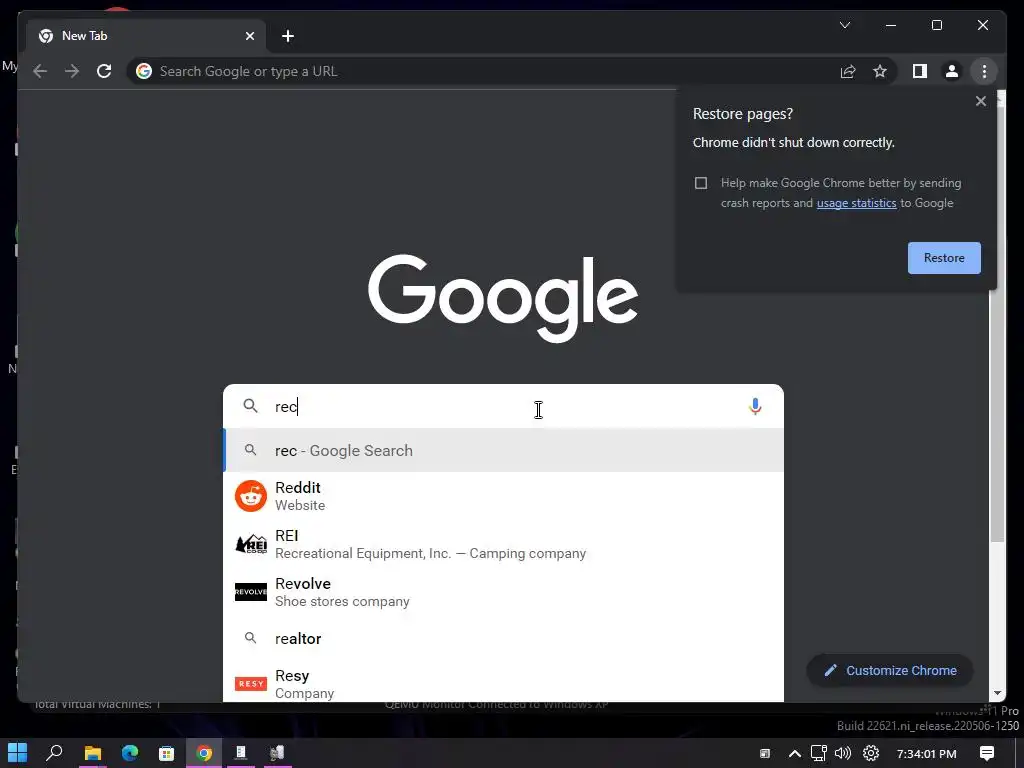Choose the Reddit Website suggestion
This screenshot has height=768, width=1024.
tap(503, 496)
